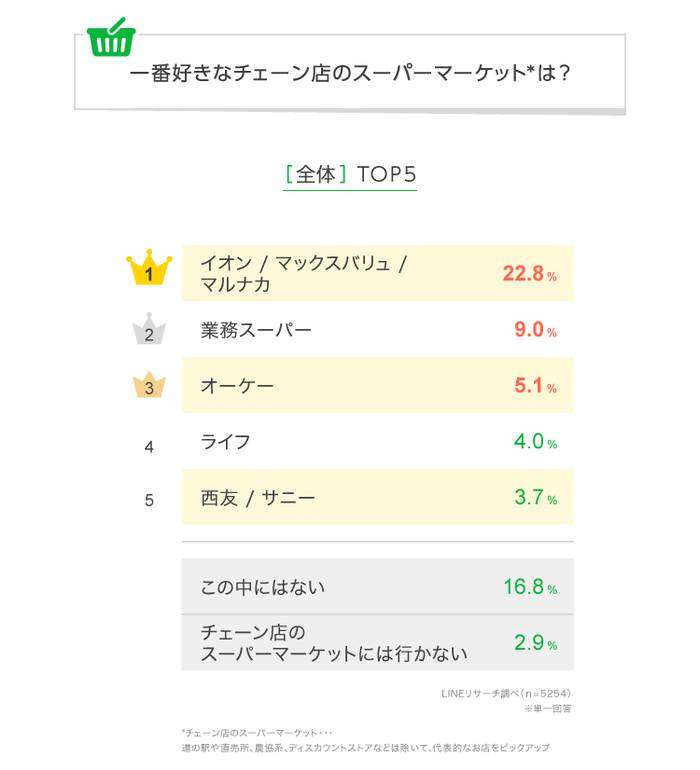Click the rank number 4
The image size is (700, 770).
tap(149, 447)
